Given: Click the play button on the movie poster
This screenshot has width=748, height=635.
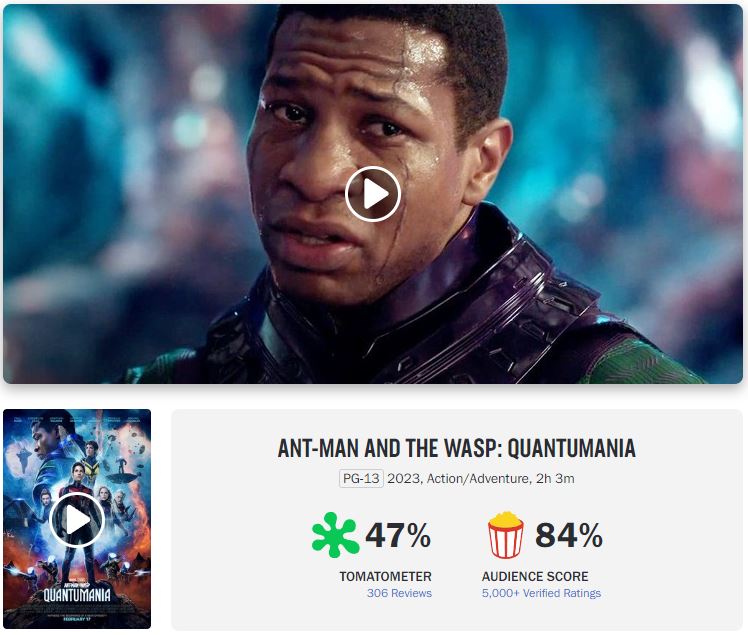Looking at the screenshot, I should coord(77,520).
